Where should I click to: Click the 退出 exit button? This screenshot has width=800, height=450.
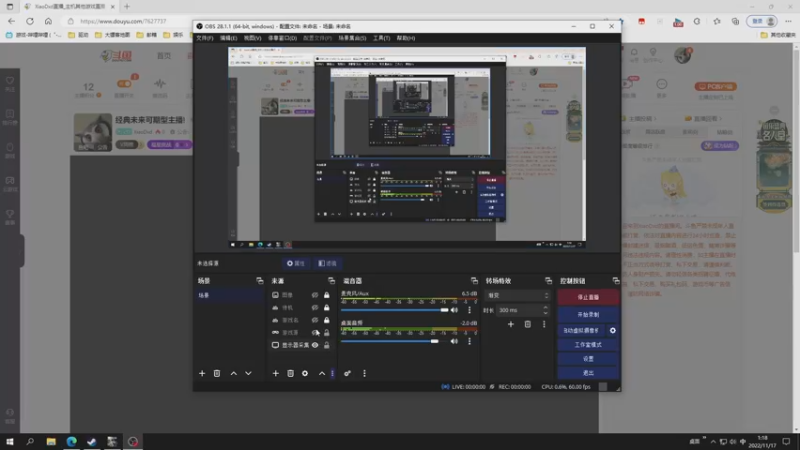tap(588, 373)
